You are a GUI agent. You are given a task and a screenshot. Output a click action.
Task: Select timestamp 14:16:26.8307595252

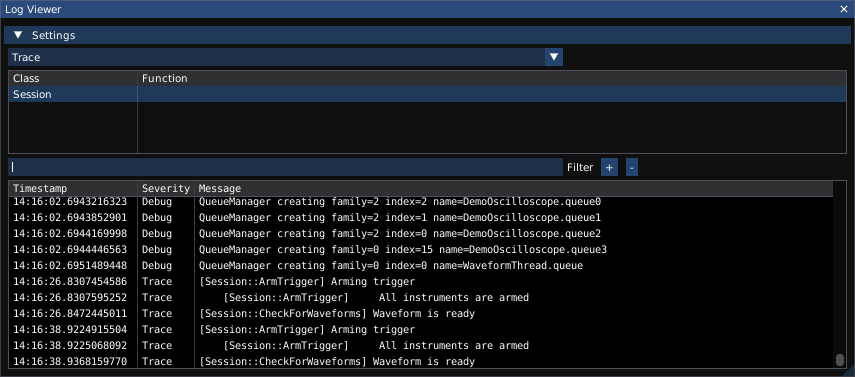70,298
